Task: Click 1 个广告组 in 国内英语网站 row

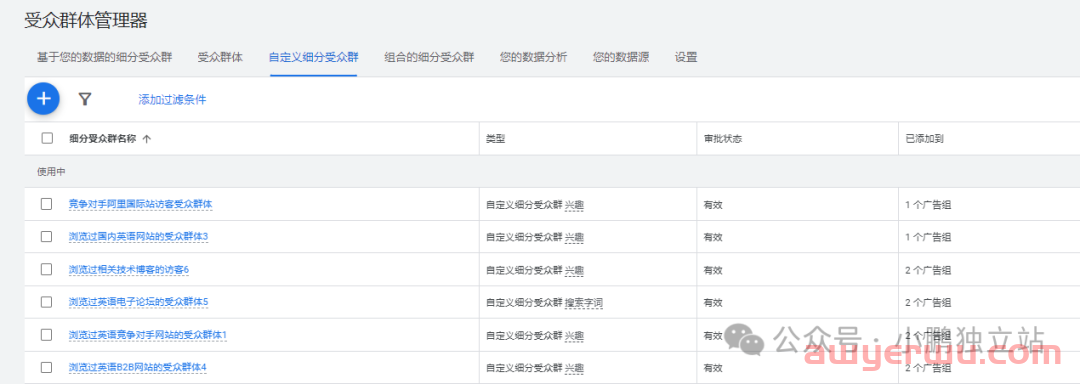Action: coord(928,237)
